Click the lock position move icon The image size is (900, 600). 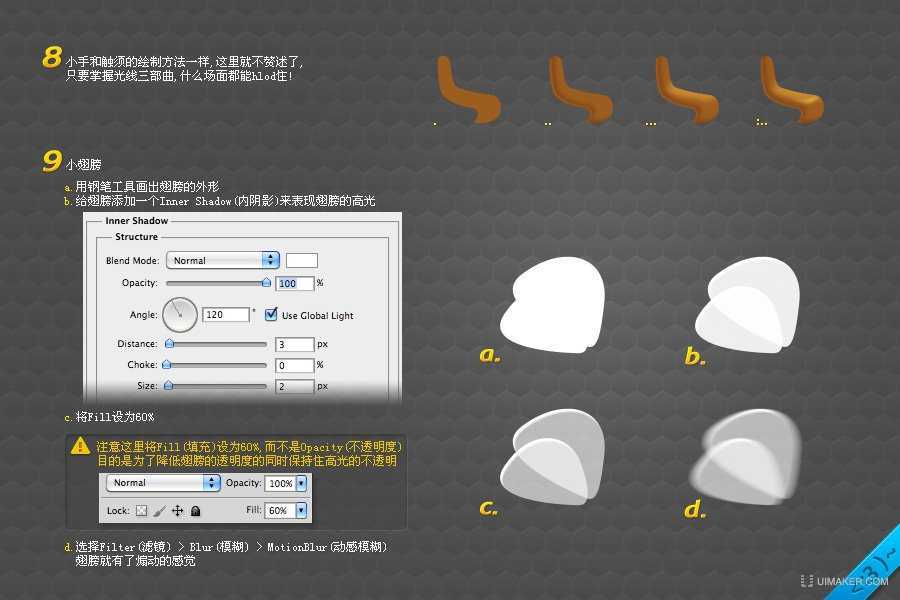[x=178, y=510]
